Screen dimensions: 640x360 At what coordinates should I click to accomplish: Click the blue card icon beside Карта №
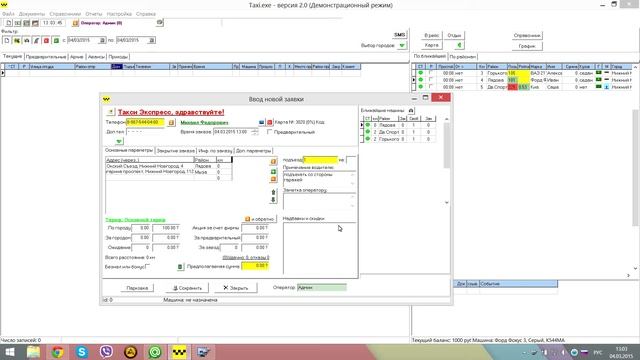pyautogui.click(x=262, y=122)
